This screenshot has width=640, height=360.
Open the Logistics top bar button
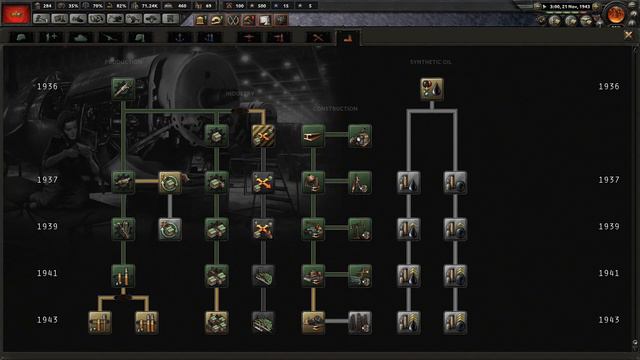(171, 19)
